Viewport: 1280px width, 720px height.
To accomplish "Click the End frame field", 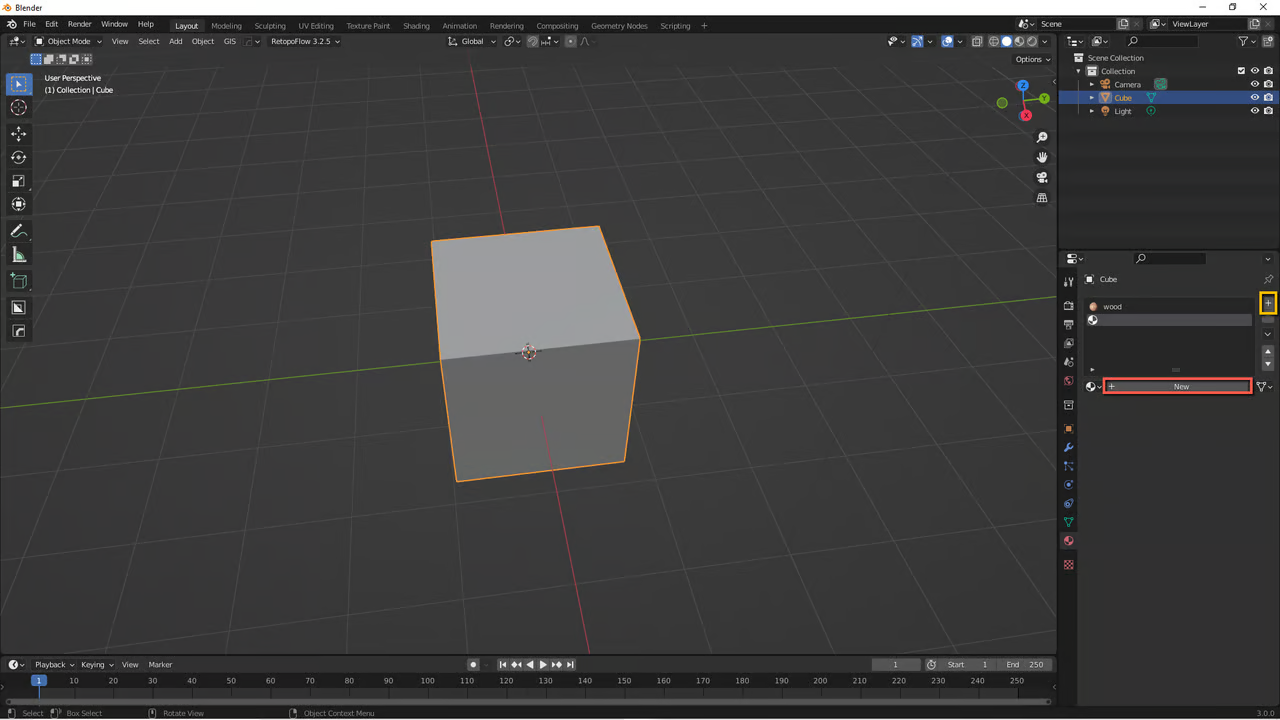I will coord(1024,664).
